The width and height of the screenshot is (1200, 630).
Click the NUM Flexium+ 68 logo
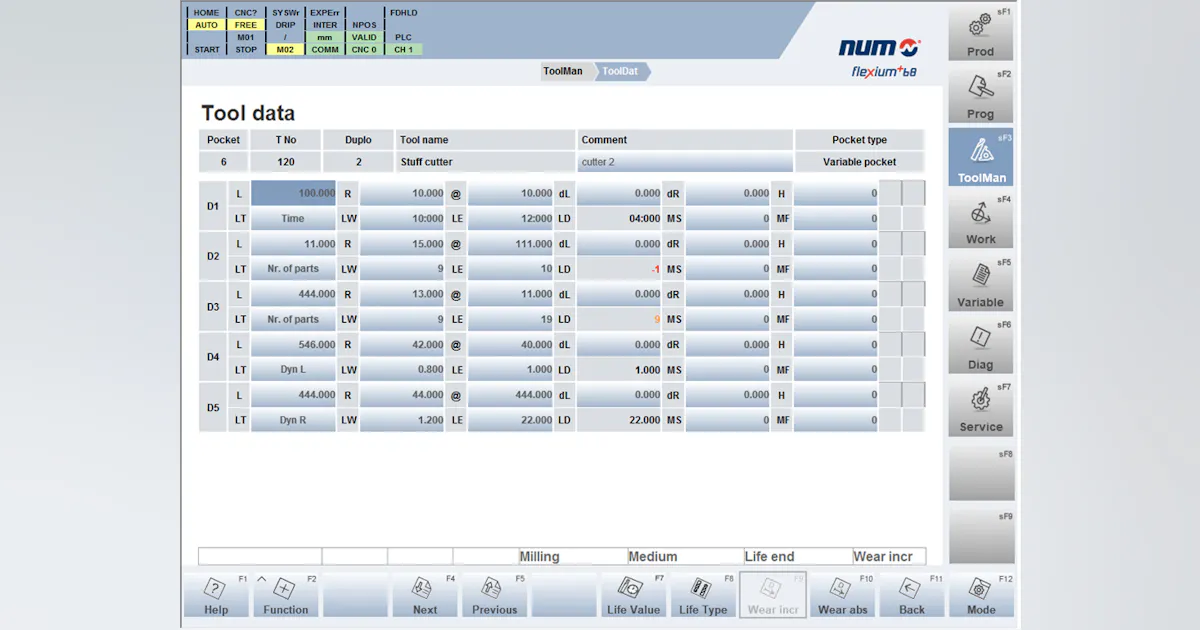tap(880, 58)
